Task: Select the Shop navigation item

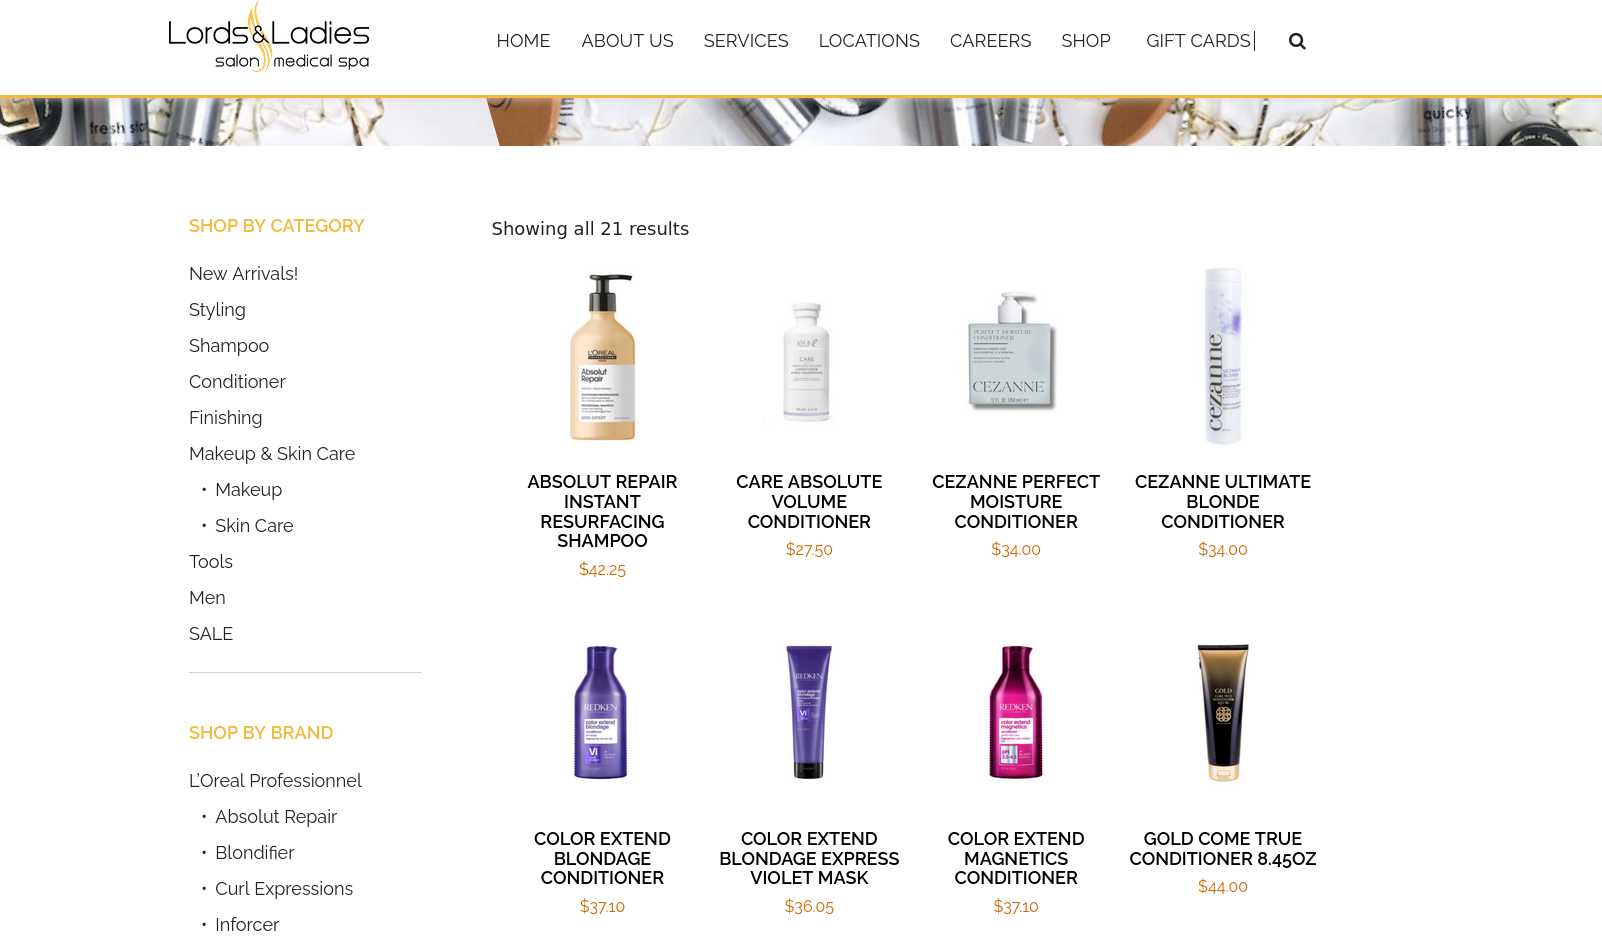Action: pos(1086,41)
